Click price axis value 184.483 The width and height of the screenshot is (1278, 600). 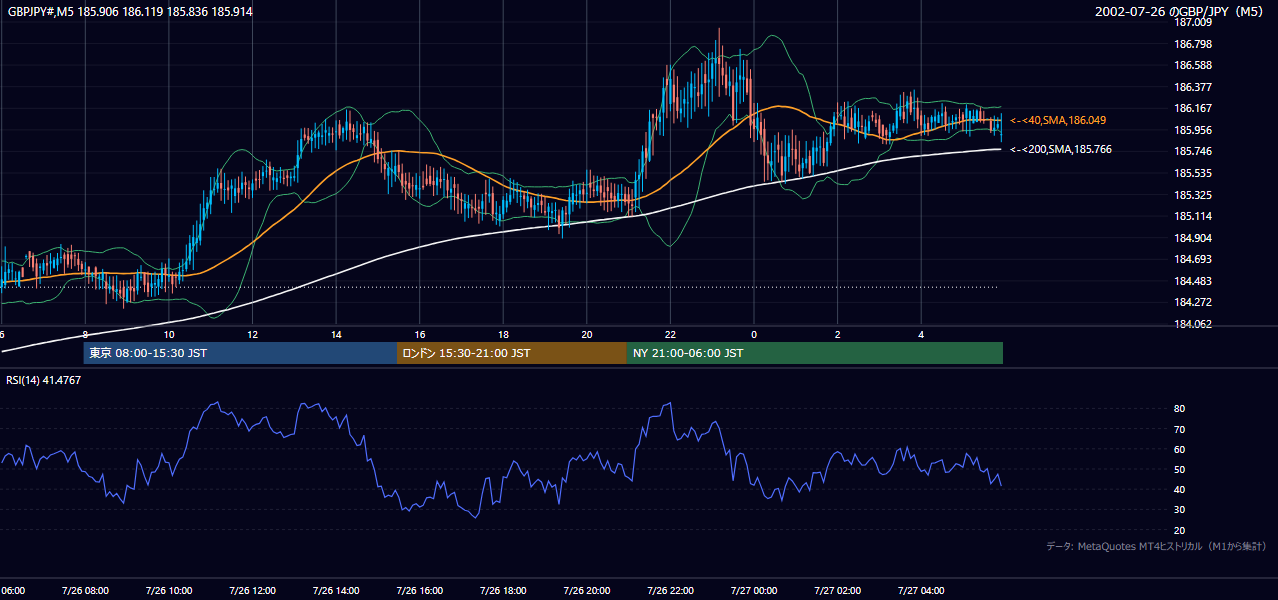(x=1194, y=281)
